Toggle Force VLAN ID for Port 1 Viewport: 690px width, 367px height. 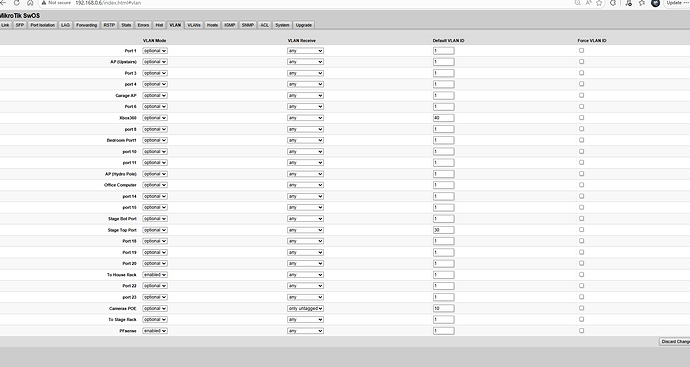(581, 51)
